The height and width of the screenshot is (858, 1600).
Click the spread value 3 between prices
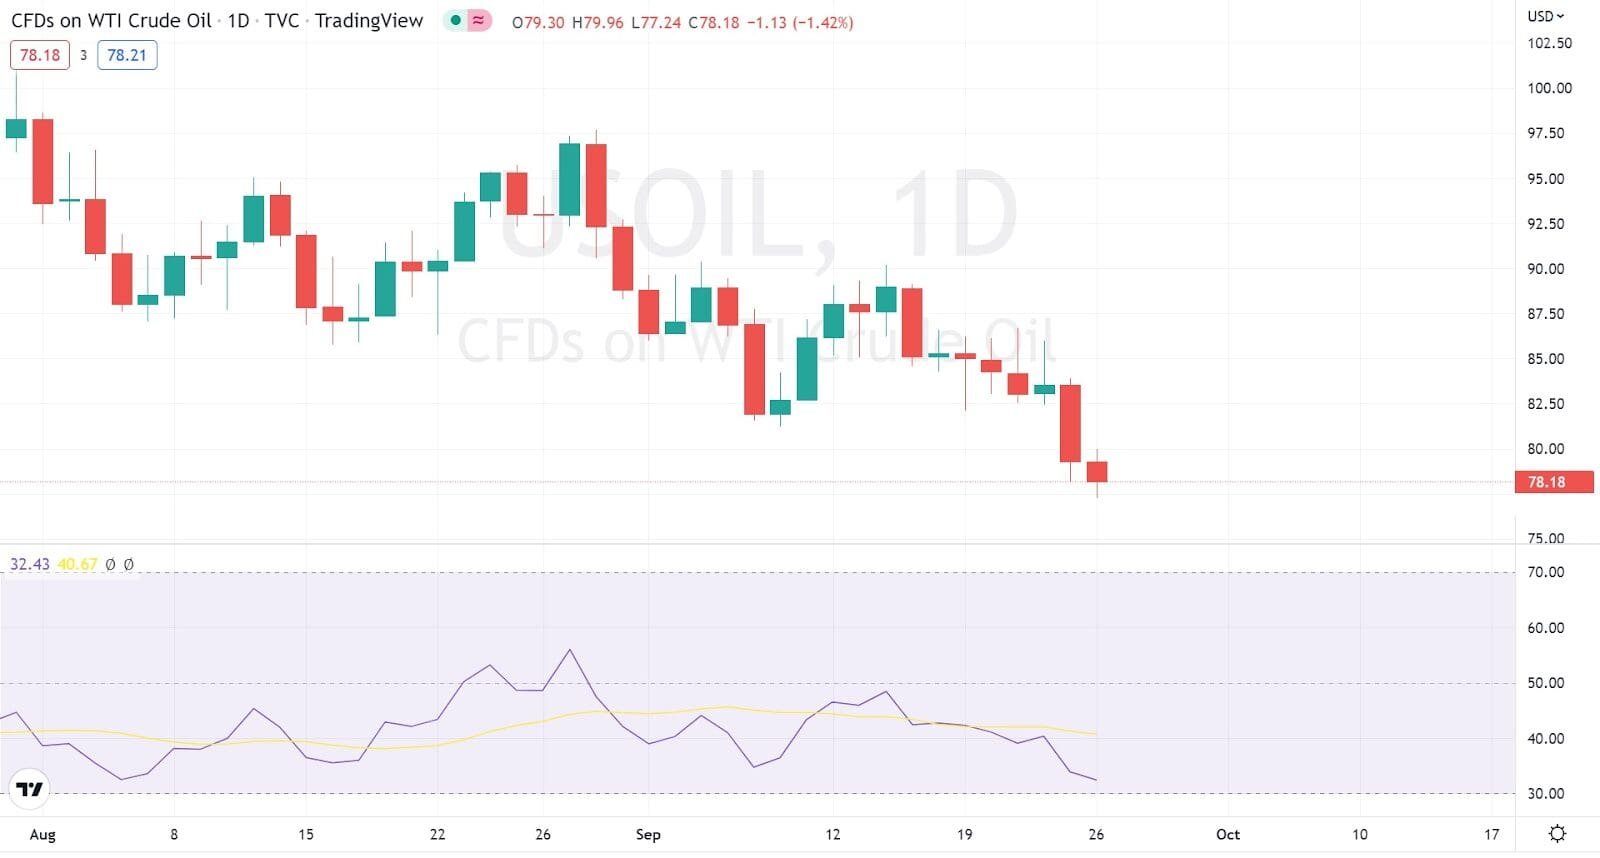pos(84,55)
